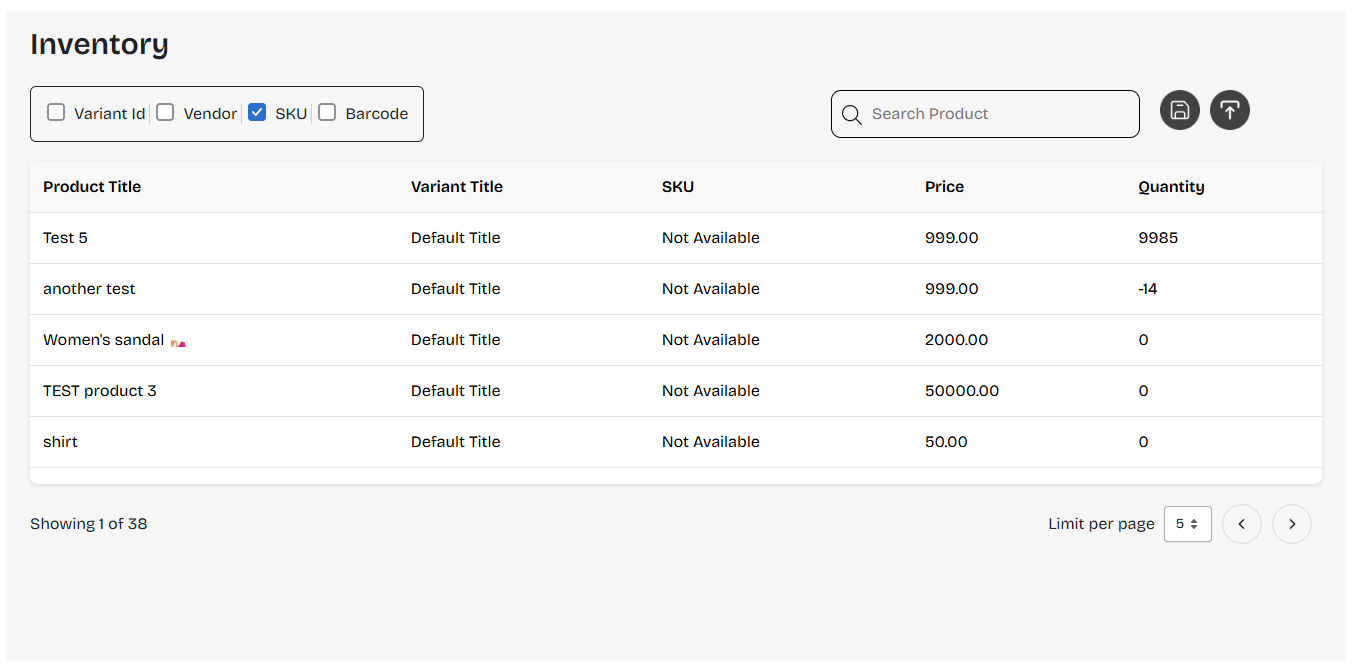Tick the Vendor column checkbox
The image size is (1355, 672).
point(166,112)
